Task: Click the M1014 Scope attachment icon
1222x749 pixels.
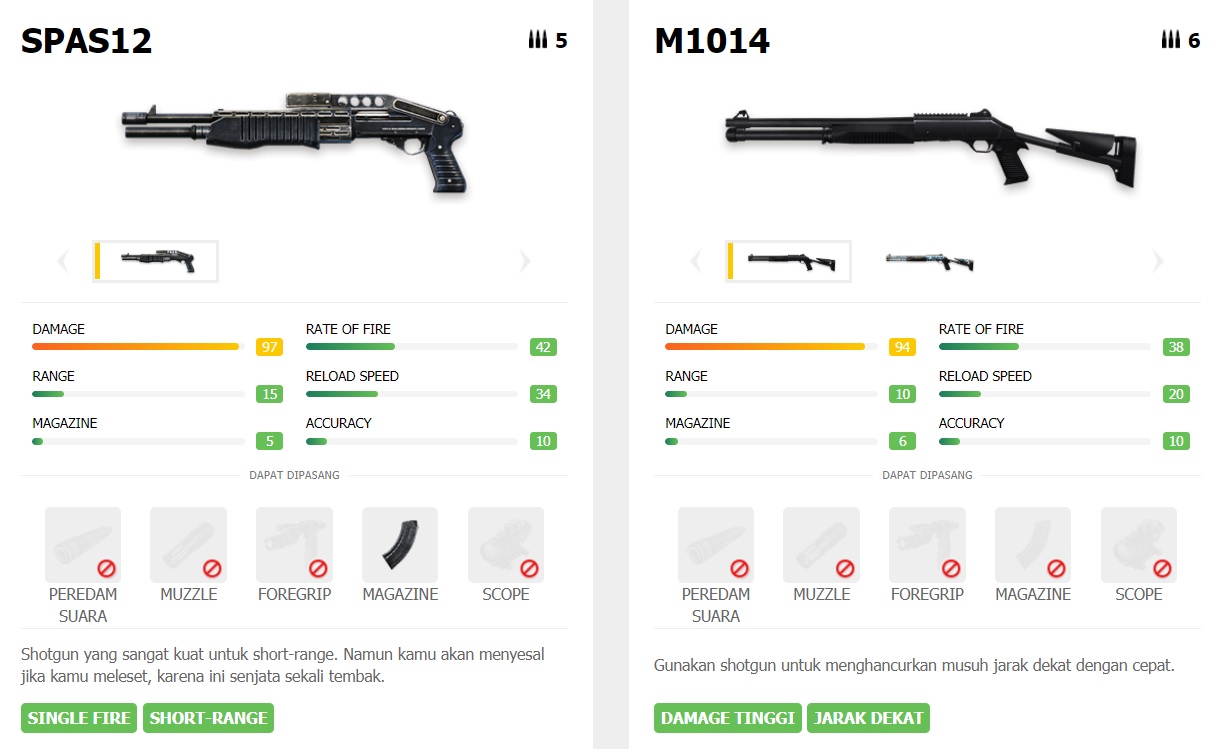Action: [x=1139, y=545]
